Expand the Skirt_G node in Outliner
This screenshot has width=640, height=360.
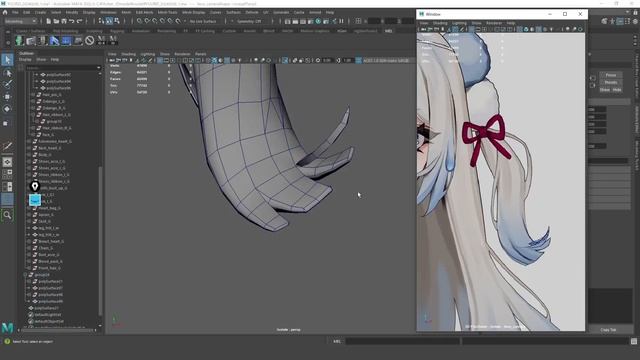(29, 222)
